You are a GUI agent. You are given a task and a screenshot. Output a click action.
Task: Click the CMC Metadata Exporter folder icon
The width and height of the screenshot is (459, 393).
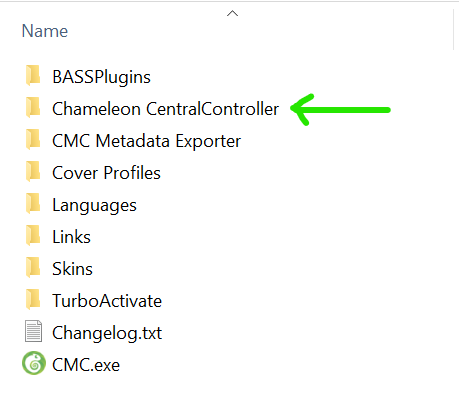tap(33, 140)
